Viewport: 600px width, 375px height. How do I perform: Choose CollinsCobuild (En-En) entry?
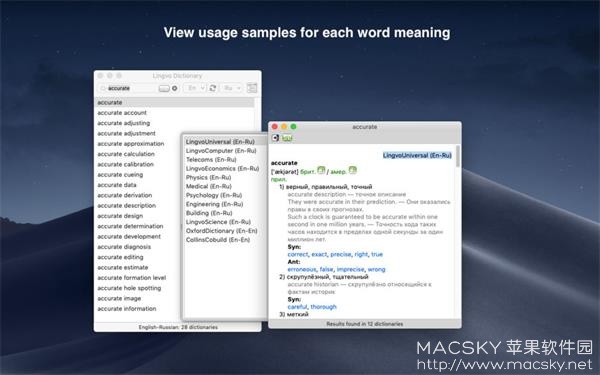pyautogui.click(x=218, y=240)
